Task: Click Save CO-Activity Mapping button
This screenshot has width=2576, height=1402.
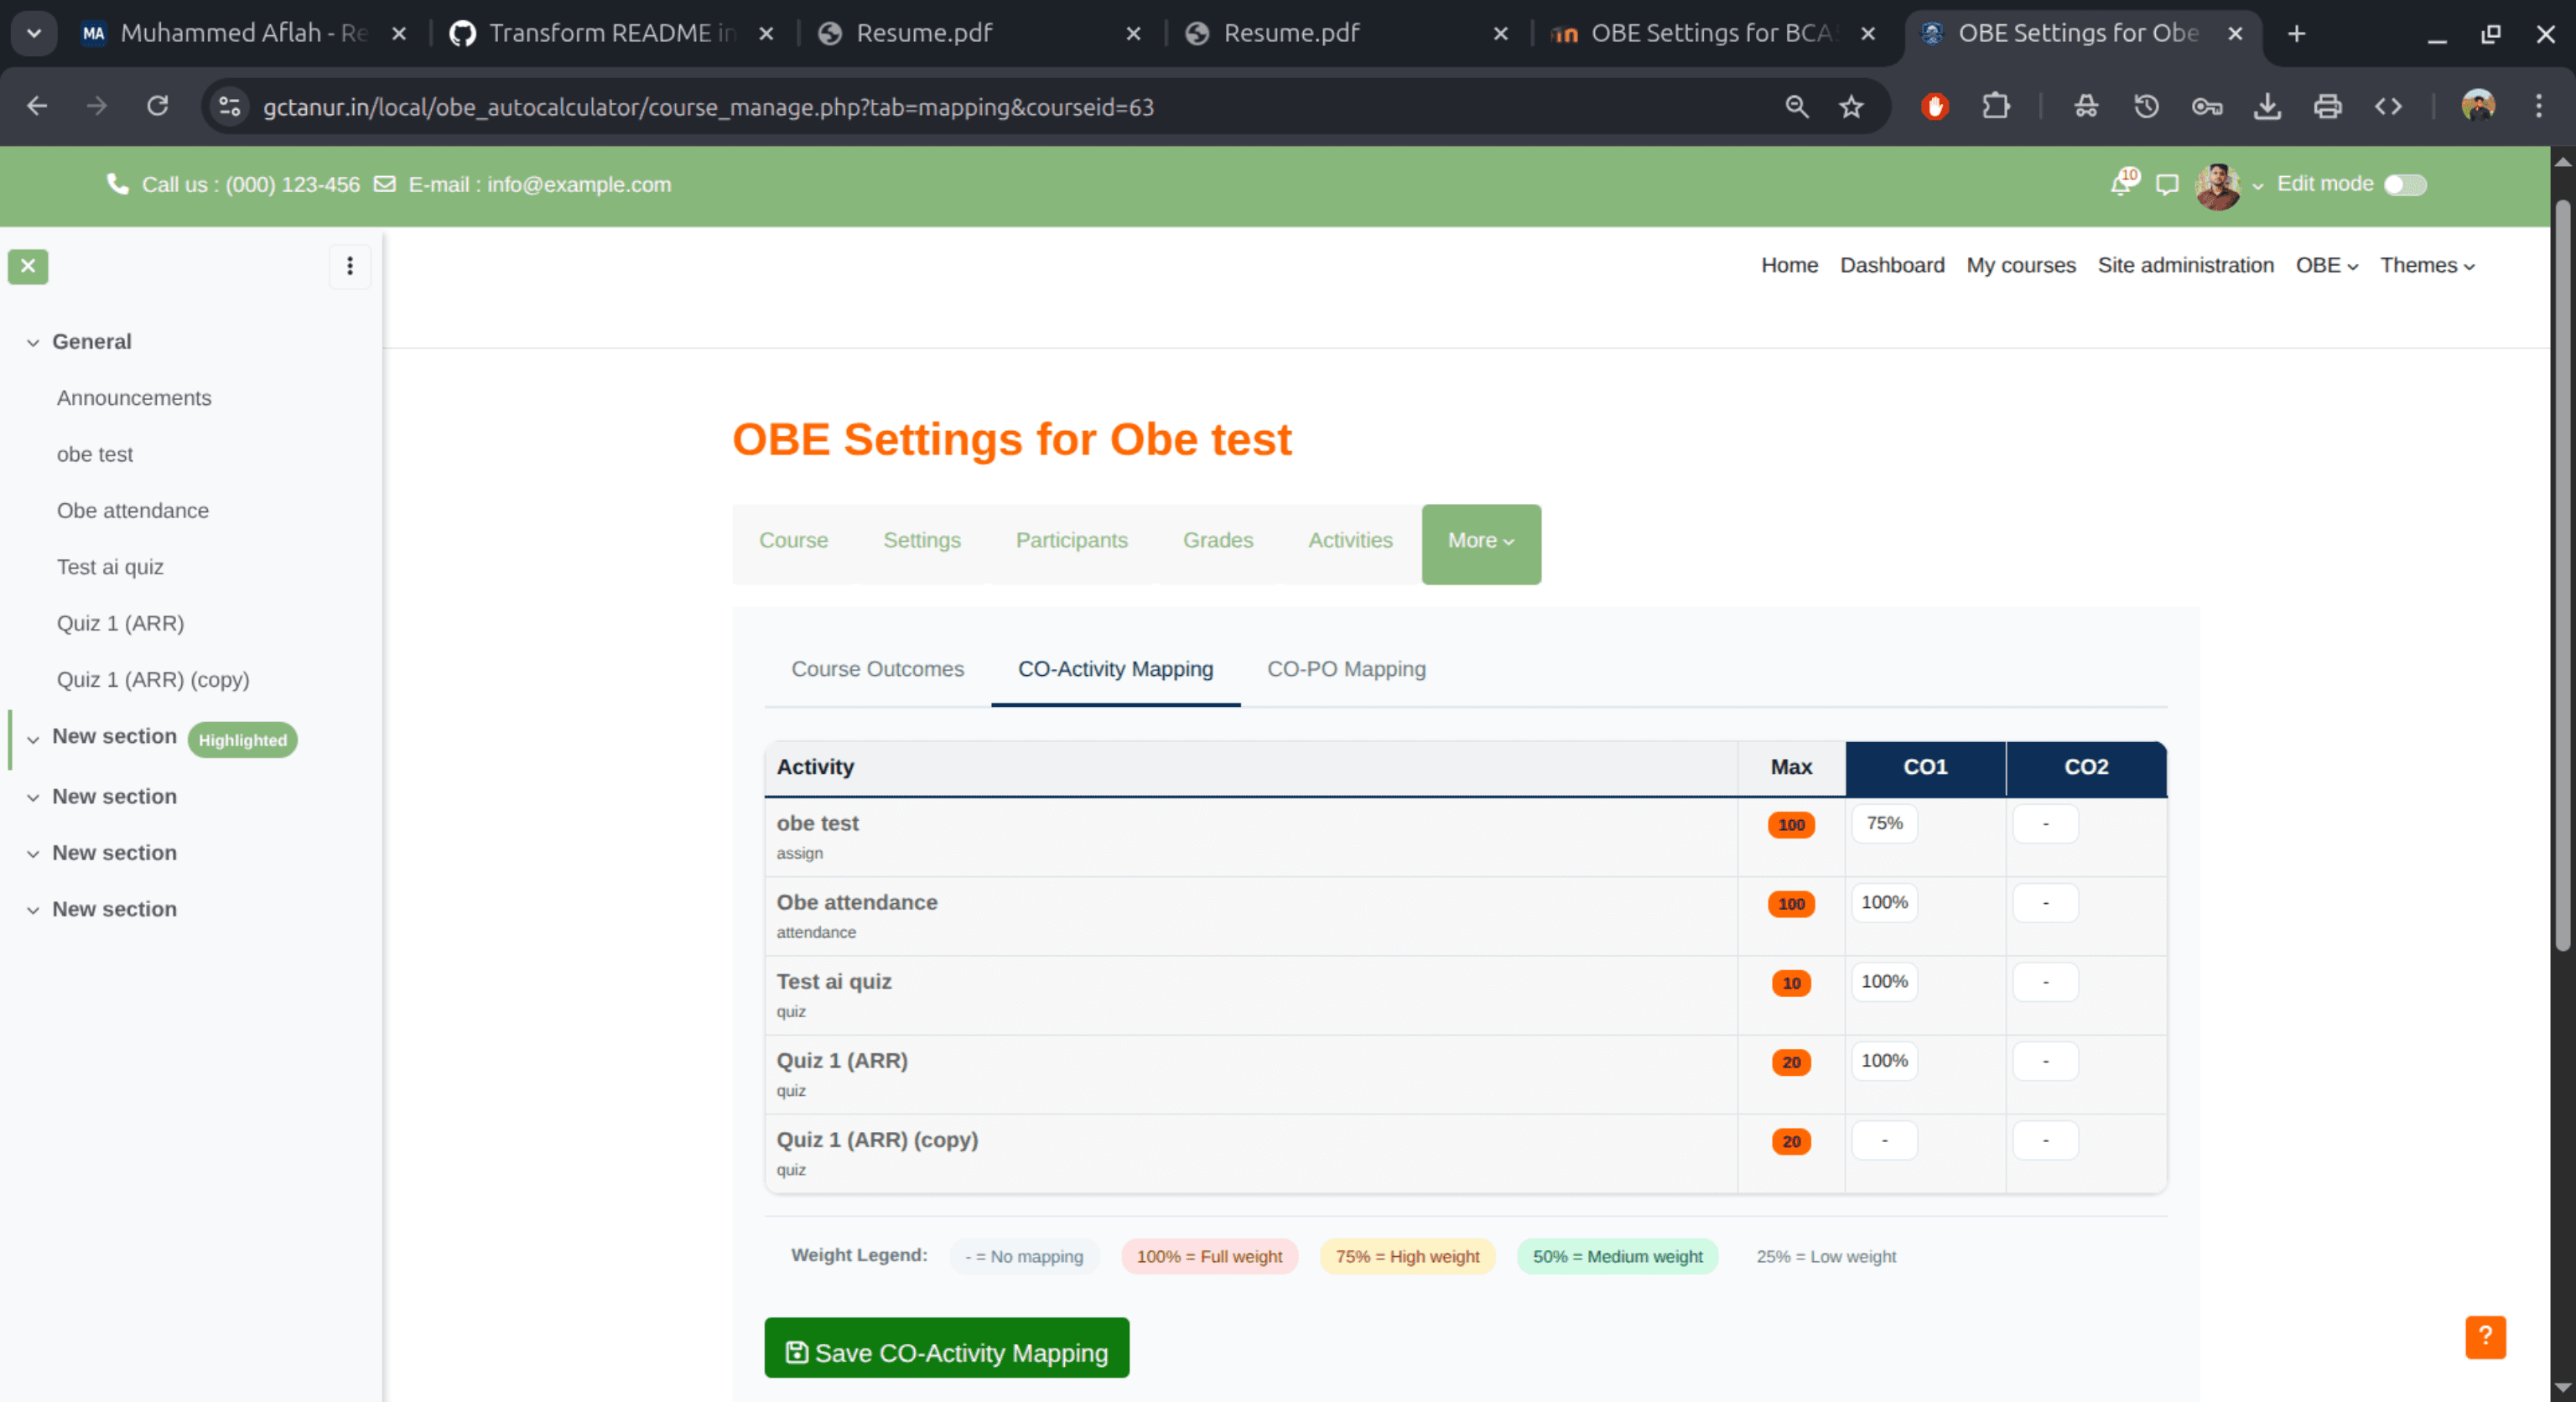Action: pos(946,1351)
